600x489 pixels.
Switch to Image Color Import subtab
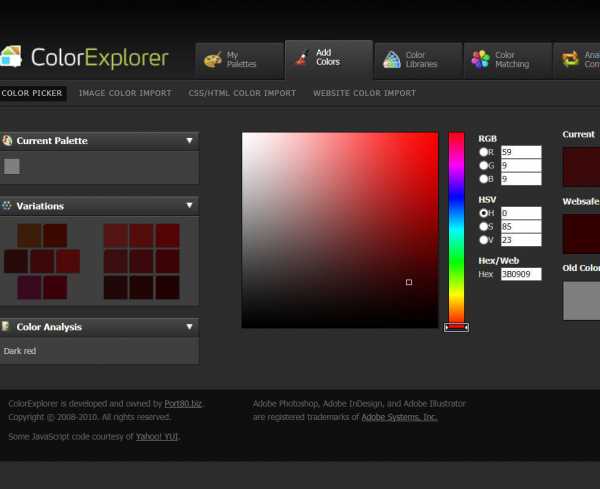coord(125,93)
